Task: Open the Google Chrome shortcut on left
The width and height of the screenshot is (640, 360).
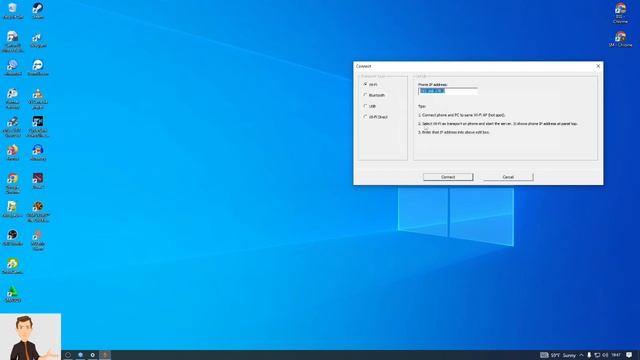Action: pyautogui.click(x=13, y=183)
